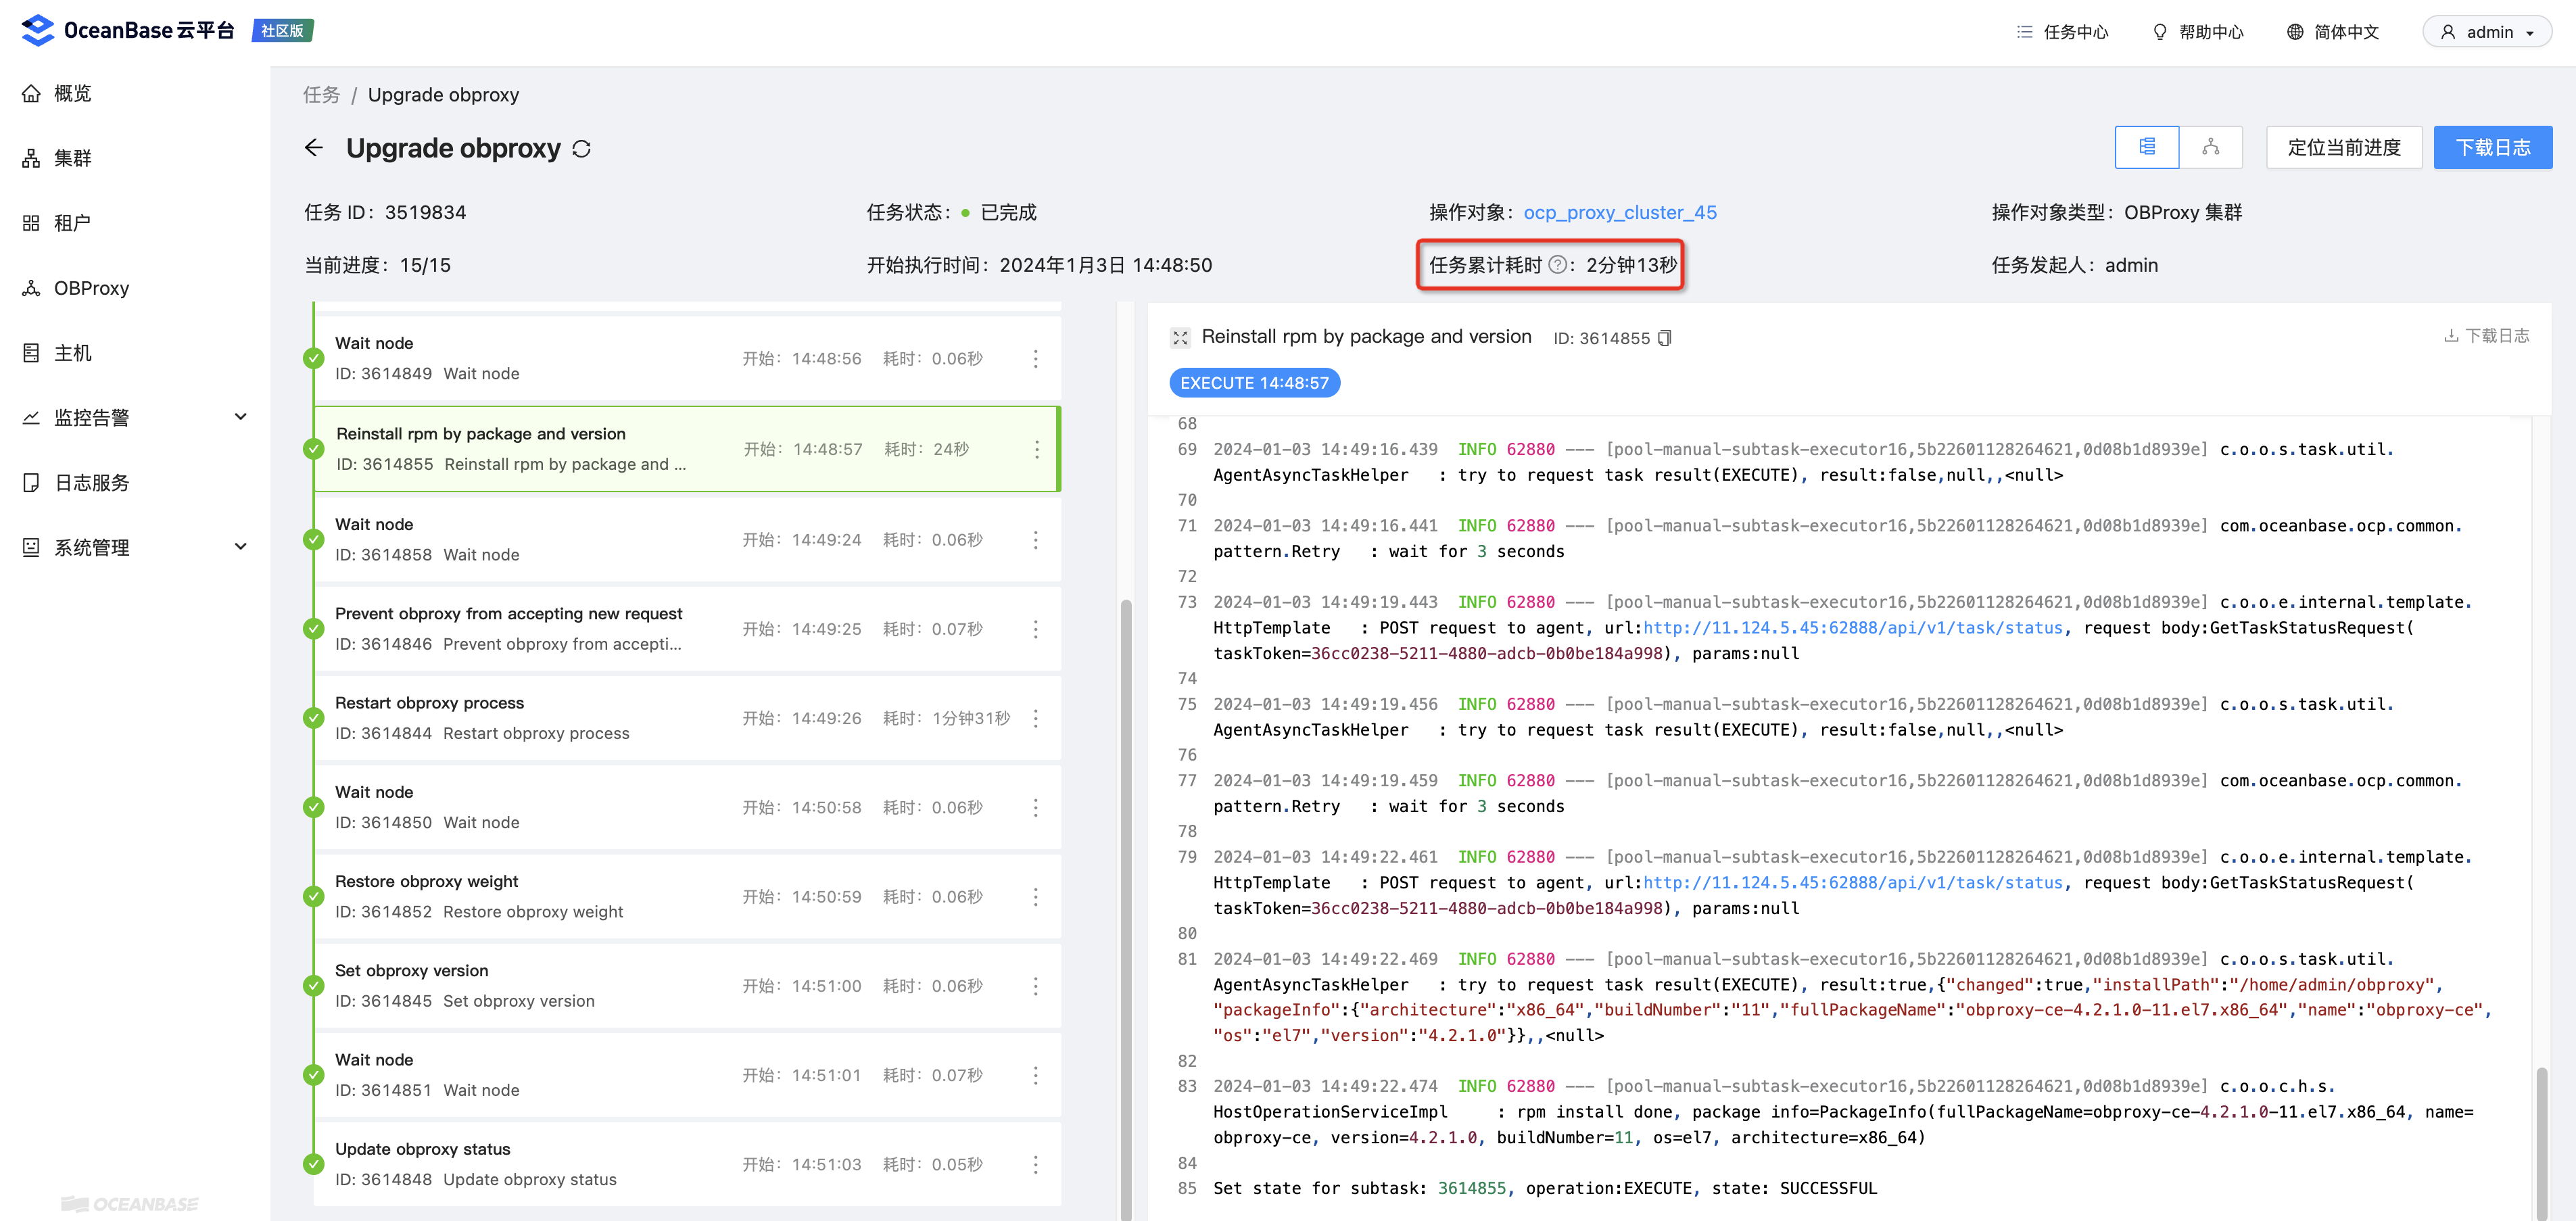Open the 集群 section in the sidebar

point(70,158)
